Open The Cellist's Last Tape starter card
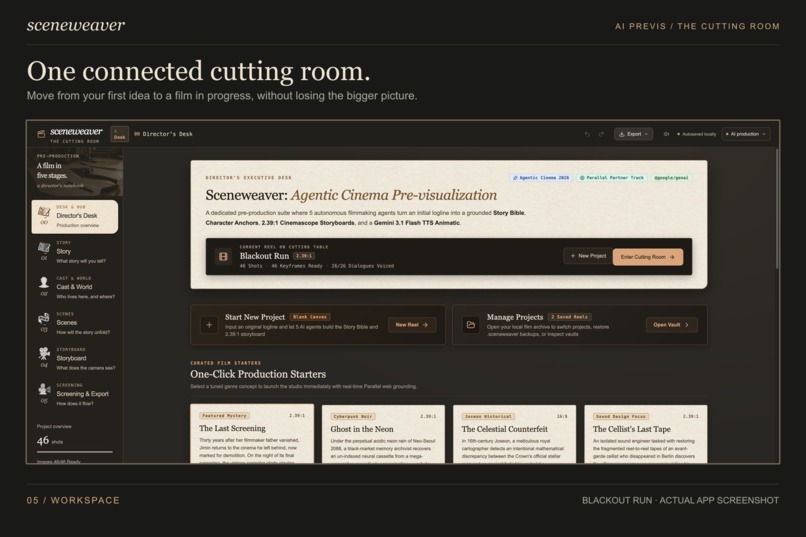The width and height of the screenshot is (806, 537). coord(646,434)
